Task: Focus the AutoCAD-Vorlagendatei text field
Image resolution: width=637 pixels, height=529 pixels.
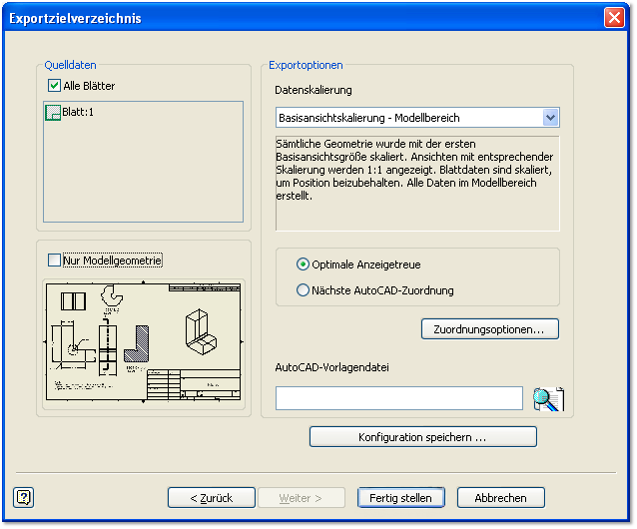Action: click(398, 399)
